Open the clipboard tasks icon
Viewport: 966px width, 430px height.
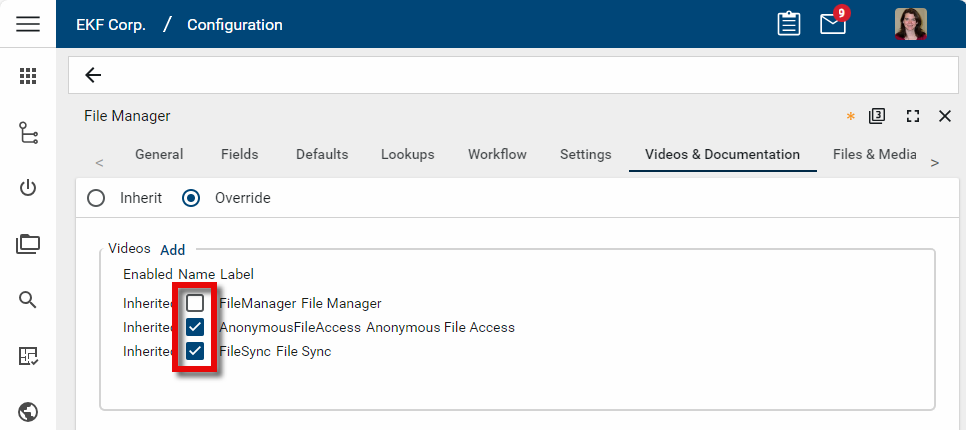coord(789,24)
